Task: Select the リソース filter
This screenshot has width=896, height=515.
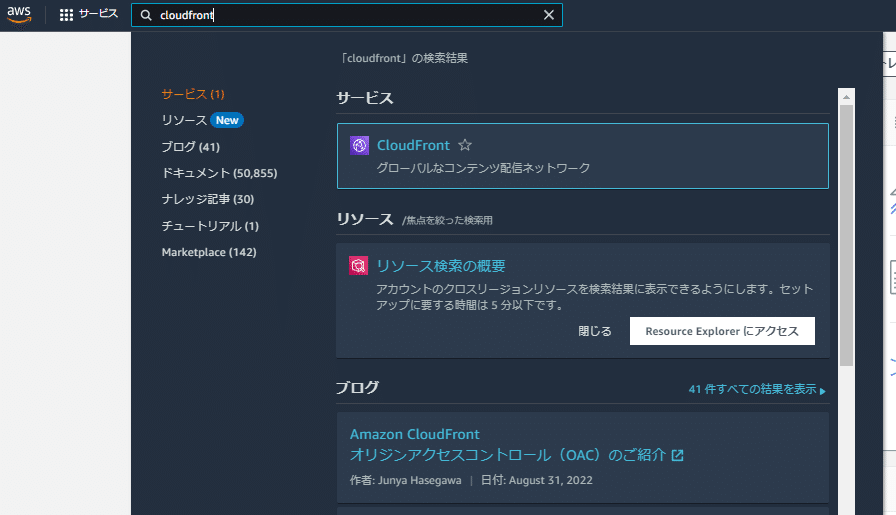Action: click(x=184, y=120)
